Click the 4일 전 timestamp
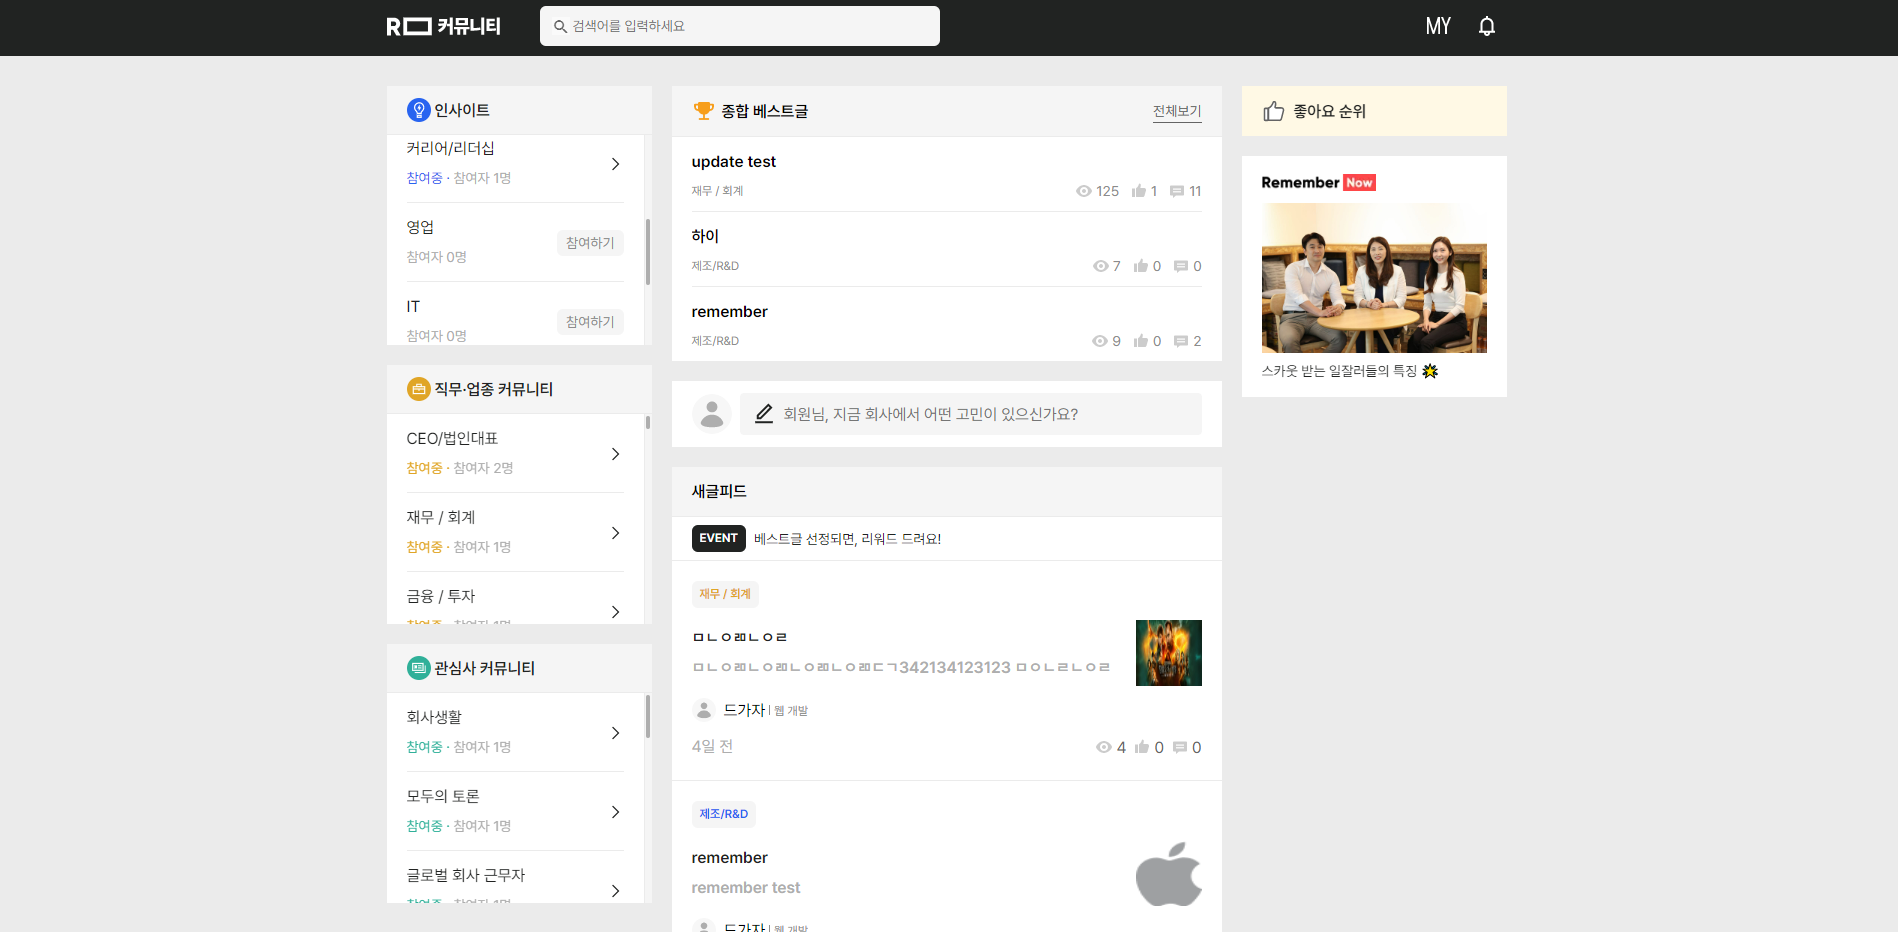This screenshot has width=1898, height=932. [712, 746]
